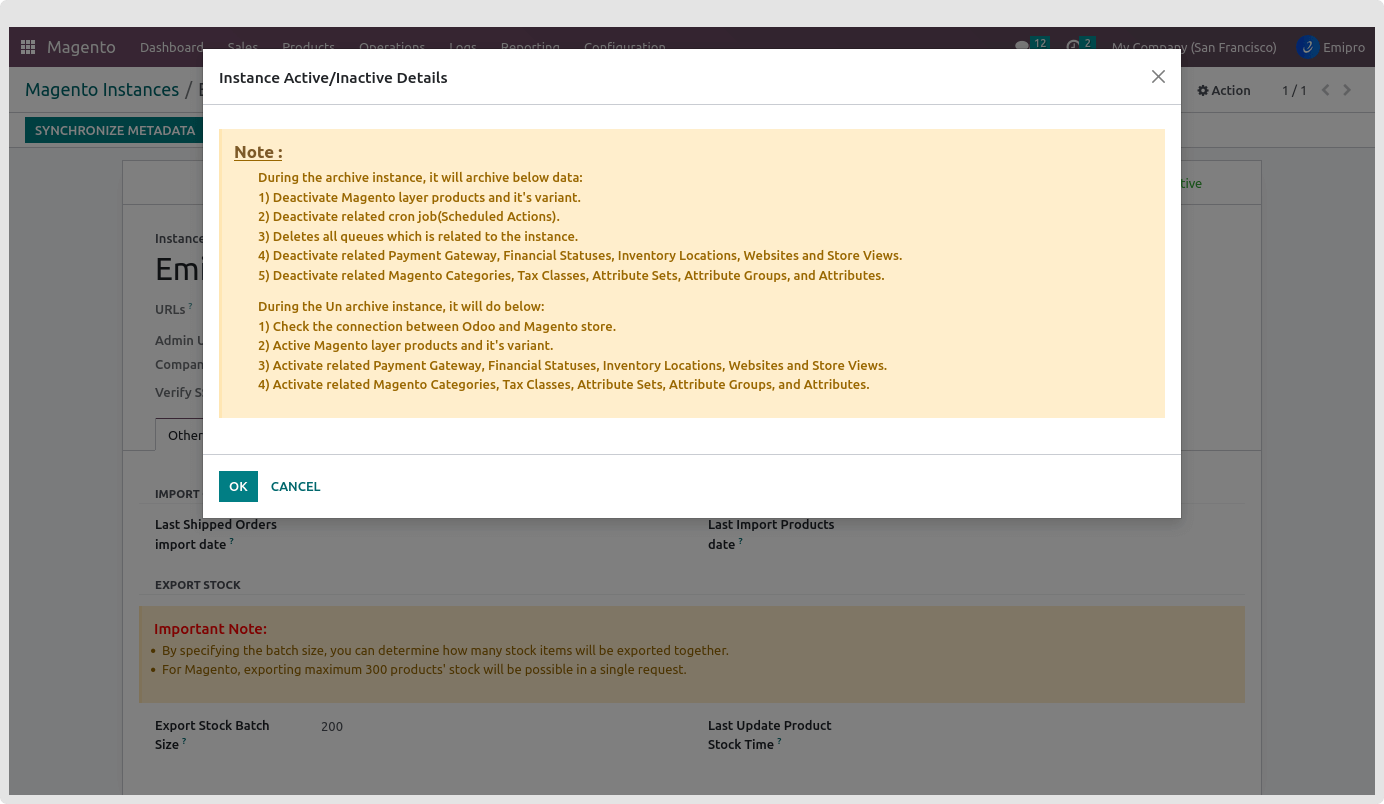Click help icon next to URLs label

[190, 307]
